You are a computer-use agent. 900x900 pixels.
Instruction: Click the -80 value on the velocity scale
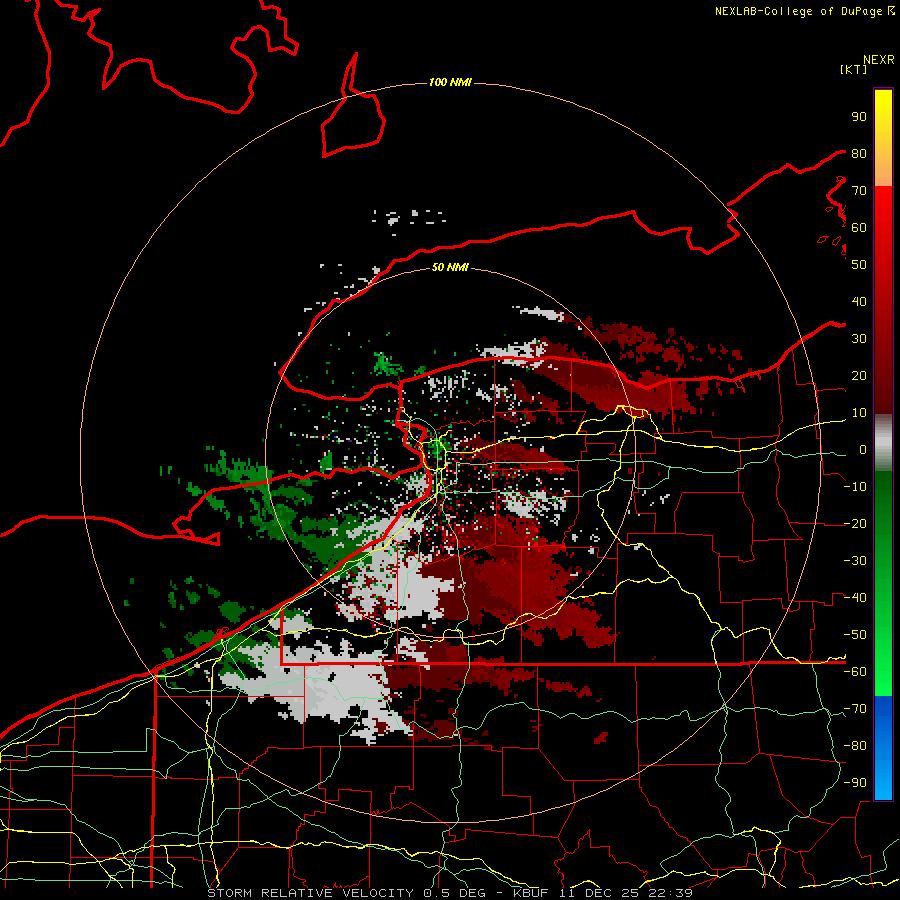click(x=855, y=746)
